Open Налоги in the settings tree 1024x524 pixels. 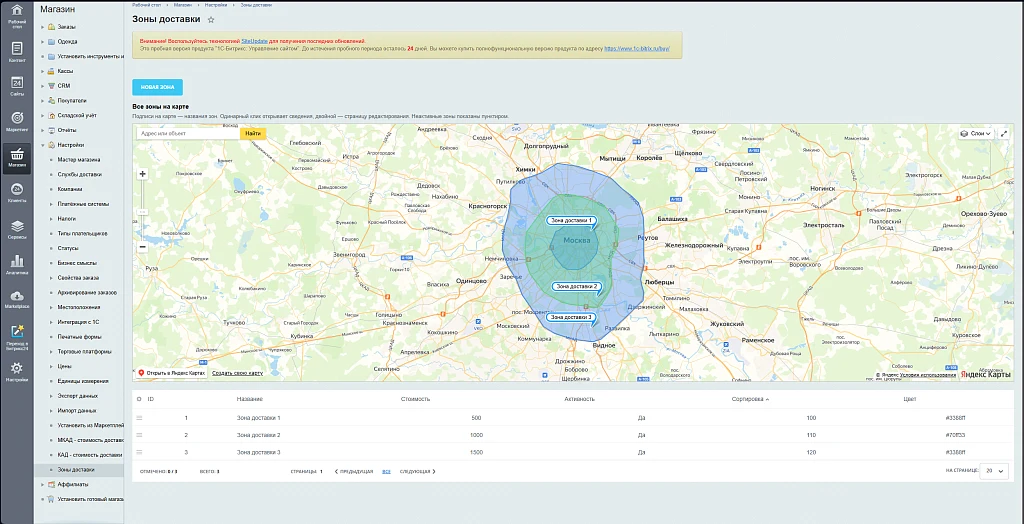(x=67, y=219)
